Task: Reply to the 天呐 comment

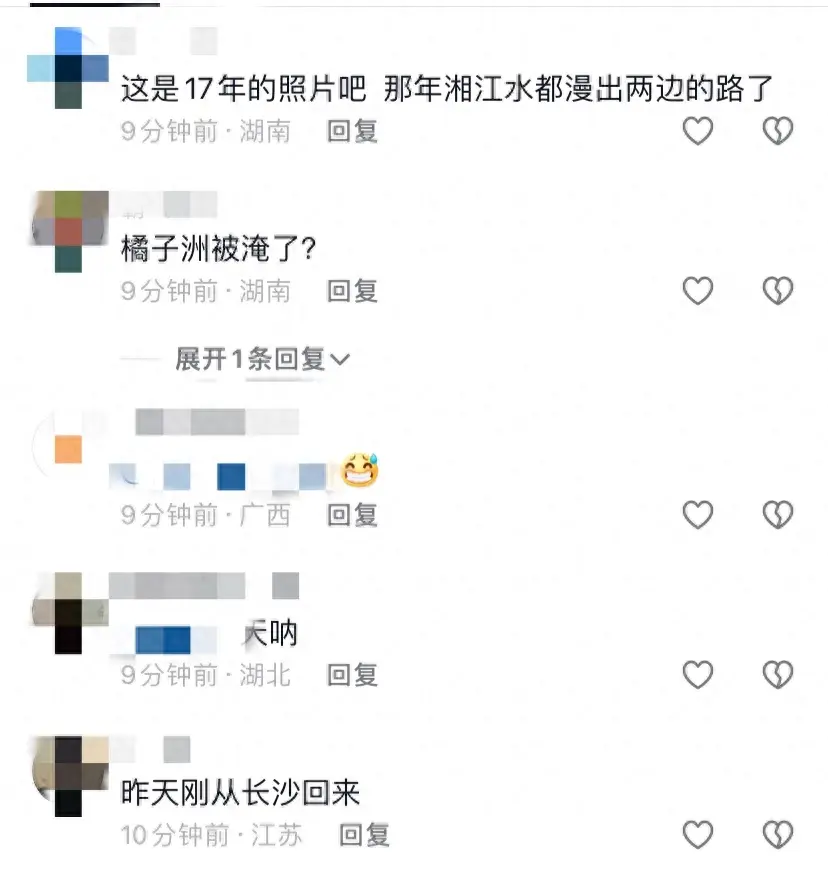Action: 352,675
